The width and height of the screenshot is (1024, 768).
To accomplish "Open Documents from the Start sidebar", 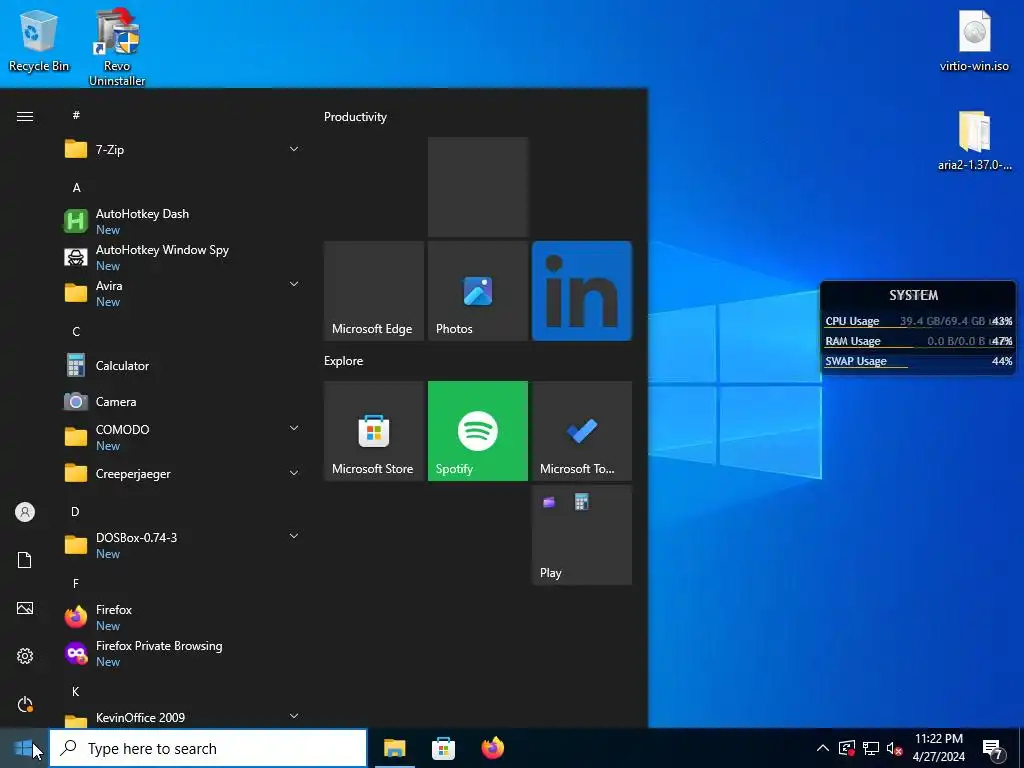I will coord(25,560).
